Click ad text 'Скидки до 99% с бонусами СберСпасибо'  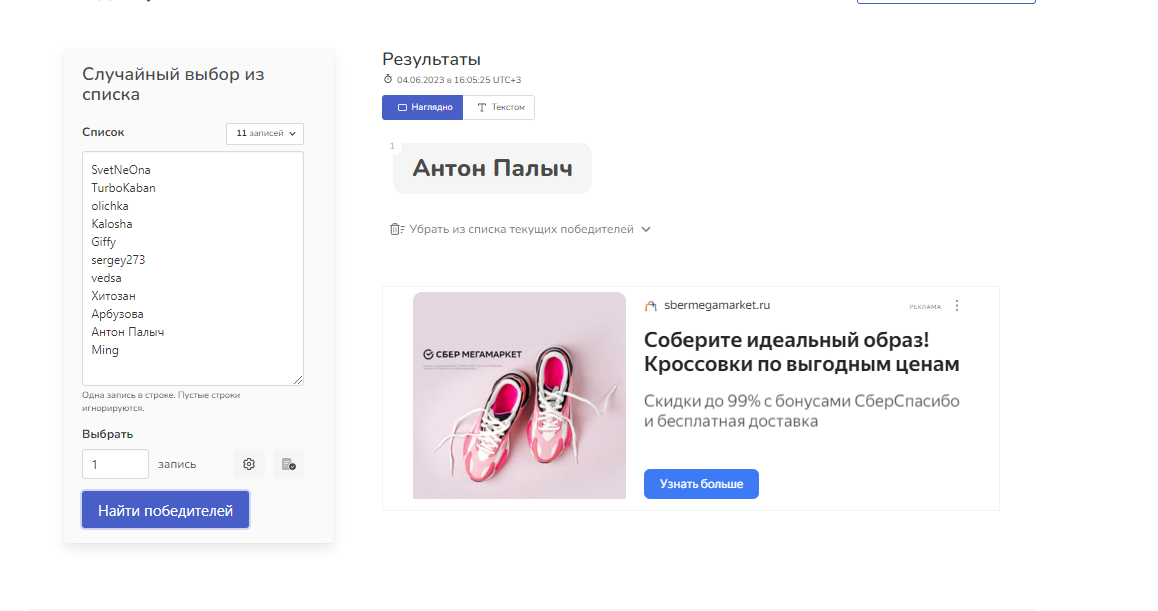(801, 401)
